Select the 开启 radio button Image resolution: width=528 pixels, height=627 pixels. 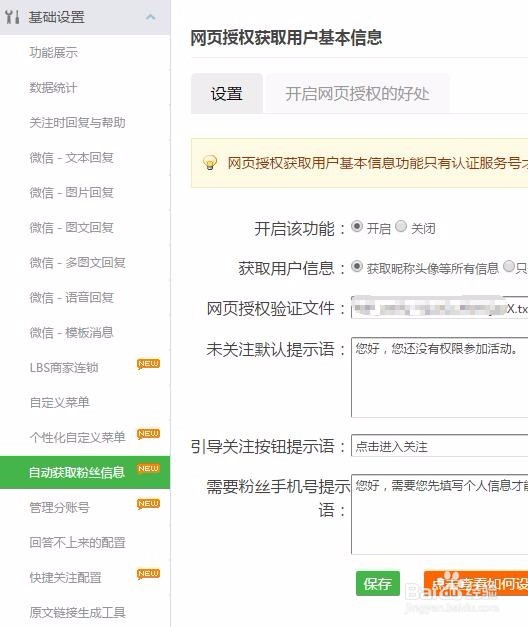pyautogui.click(x=357, y=227)
